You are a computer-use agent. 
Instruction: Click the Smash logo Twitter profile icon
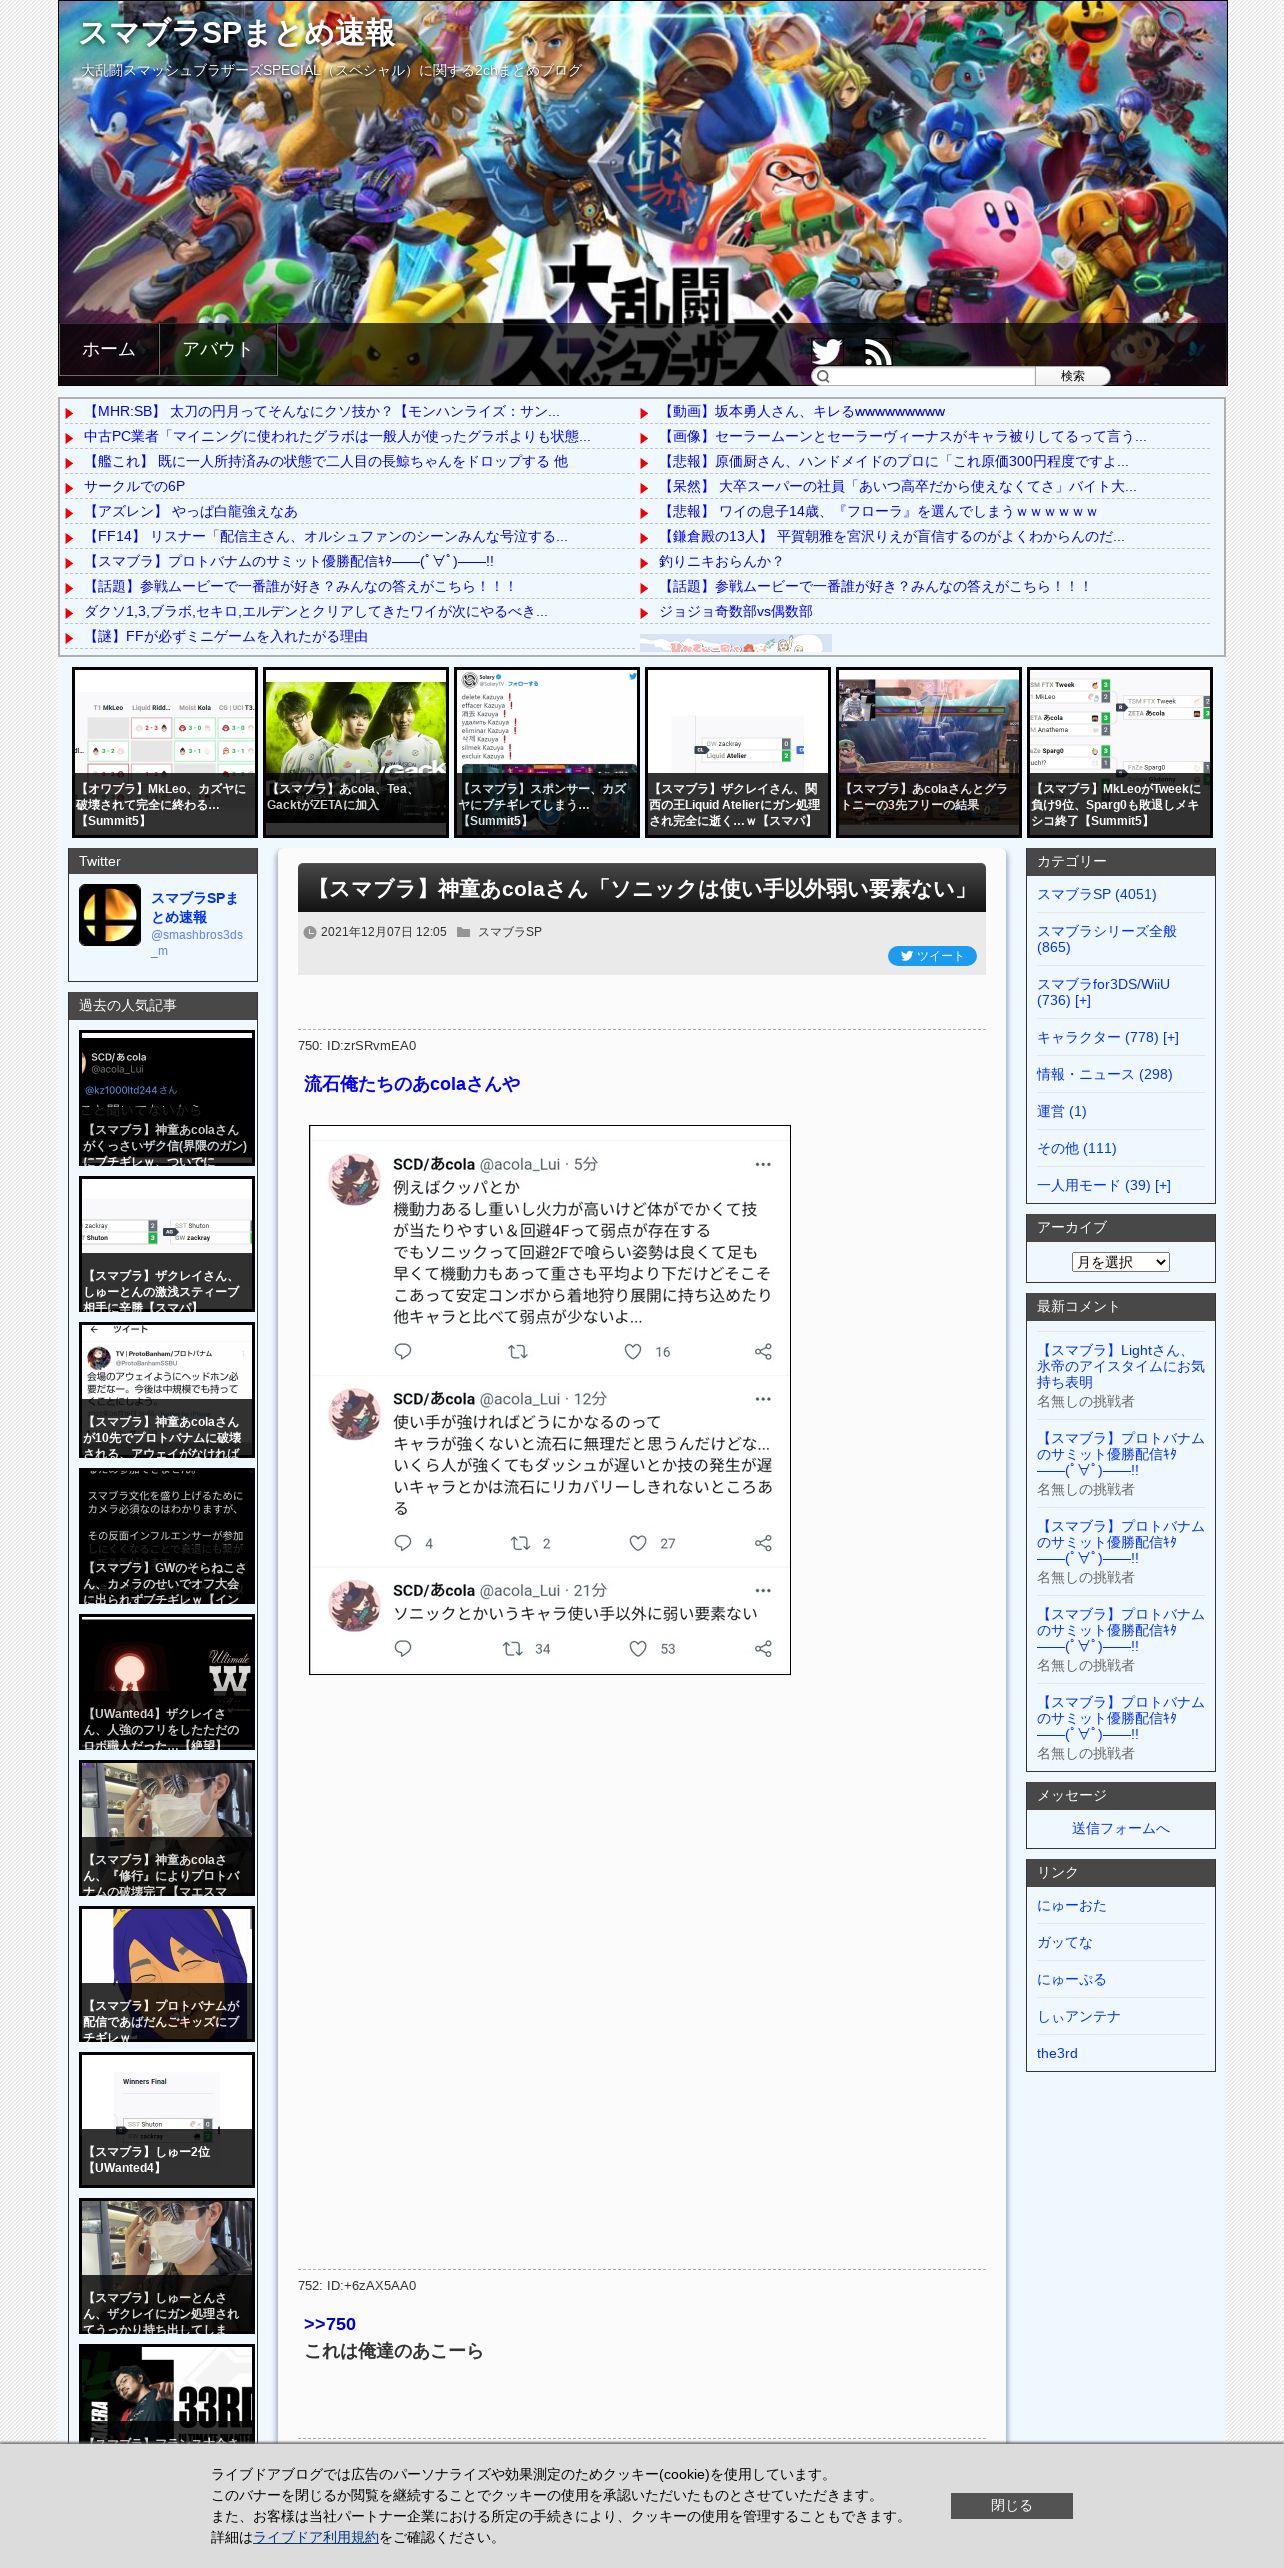110,915
